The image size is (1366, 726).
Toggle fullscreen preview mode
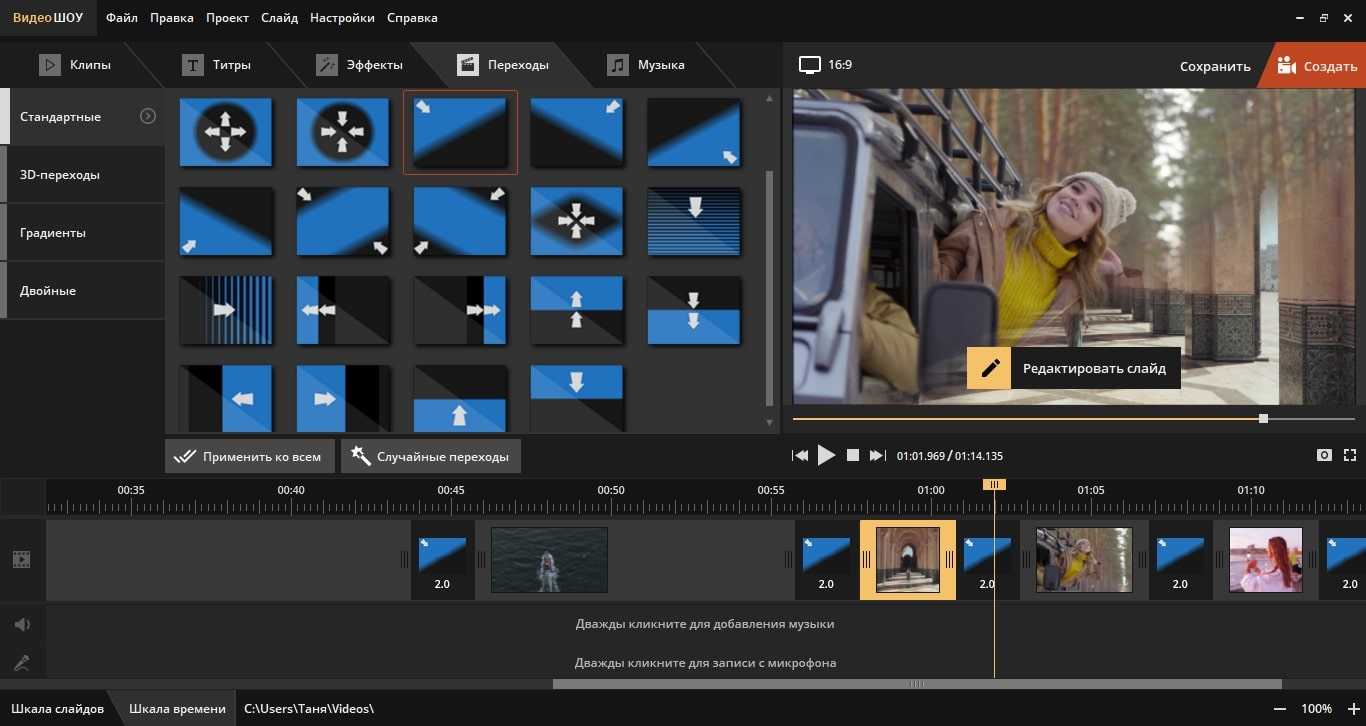[x=1349, y=456]
